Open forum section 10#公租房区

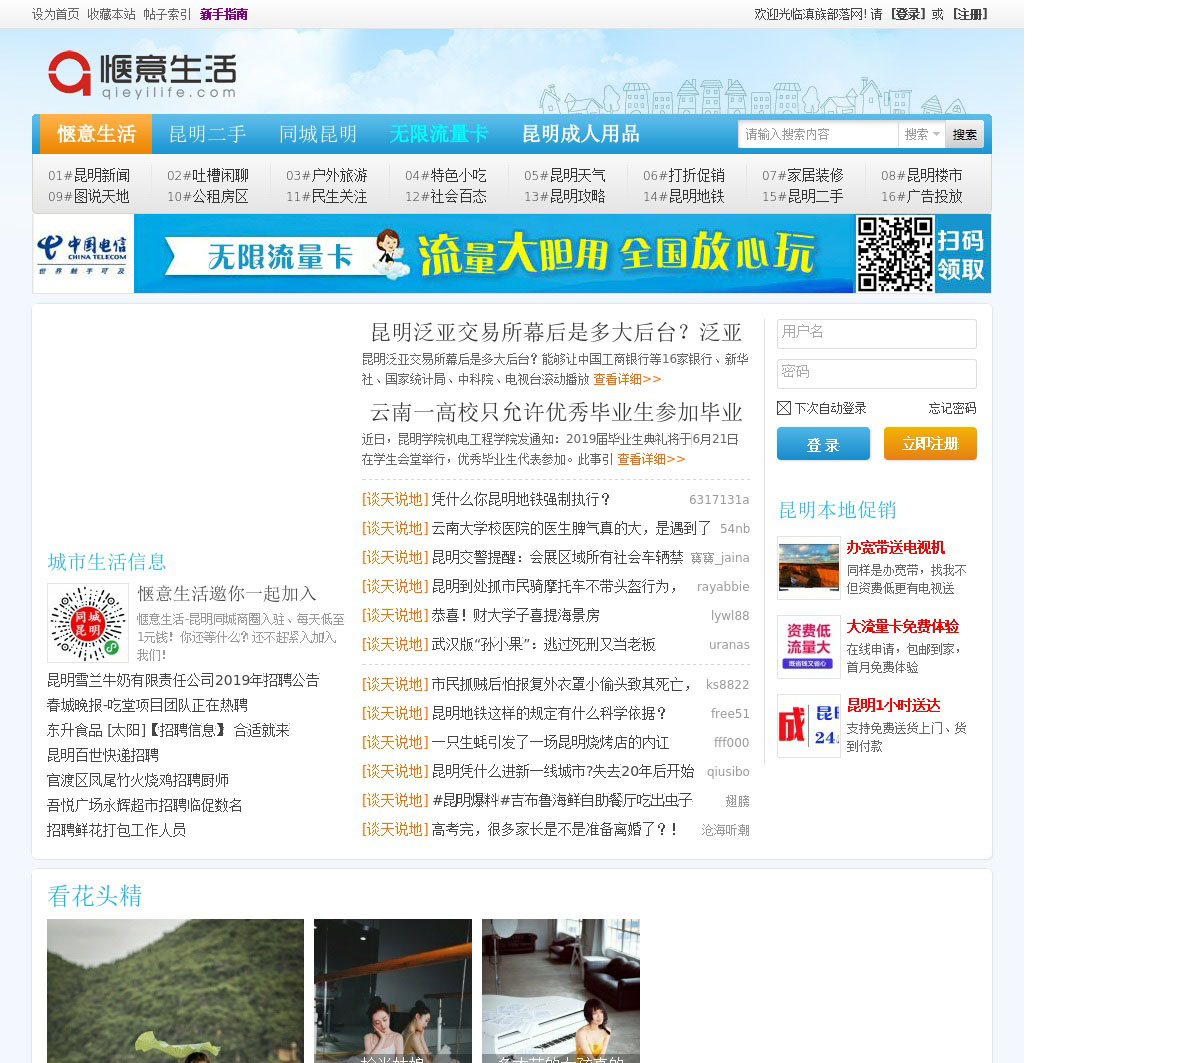pyautogui.click(x=208, y=197)
